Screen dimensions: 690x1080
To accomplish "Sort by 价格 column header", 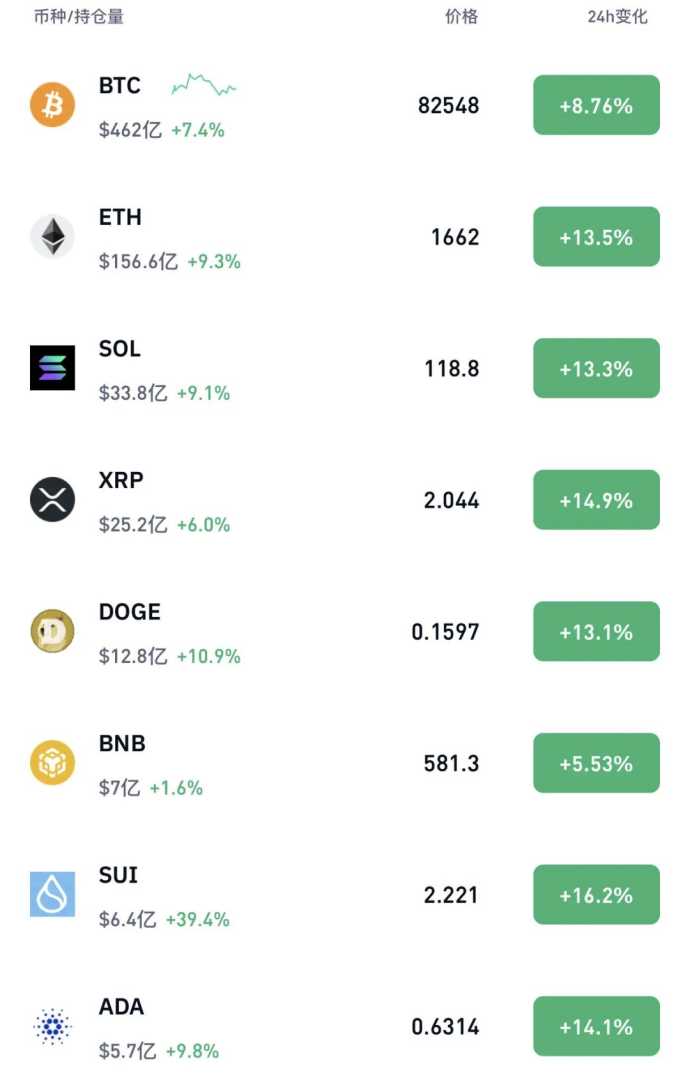I will pos(461,17).
